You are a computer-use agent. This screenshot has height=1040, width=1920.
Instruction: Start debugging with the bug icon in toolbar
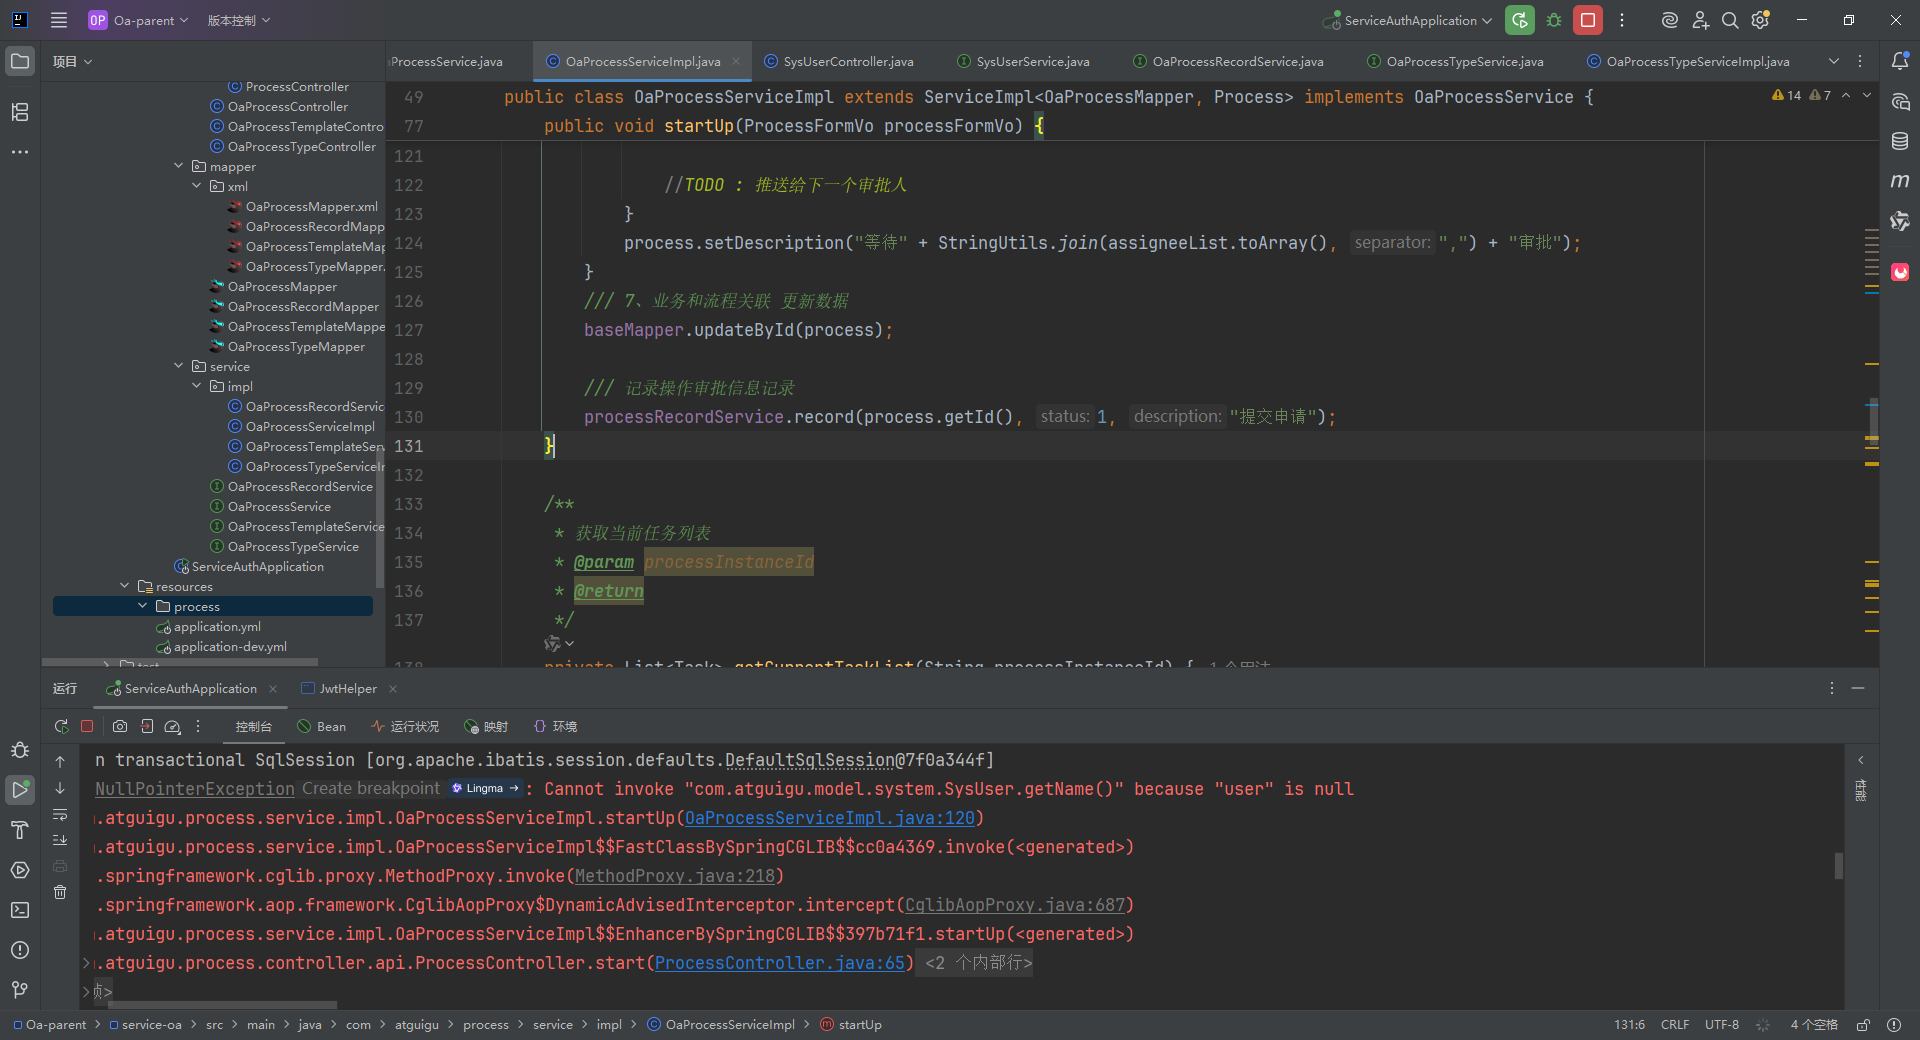click(x=1554, y=20)
